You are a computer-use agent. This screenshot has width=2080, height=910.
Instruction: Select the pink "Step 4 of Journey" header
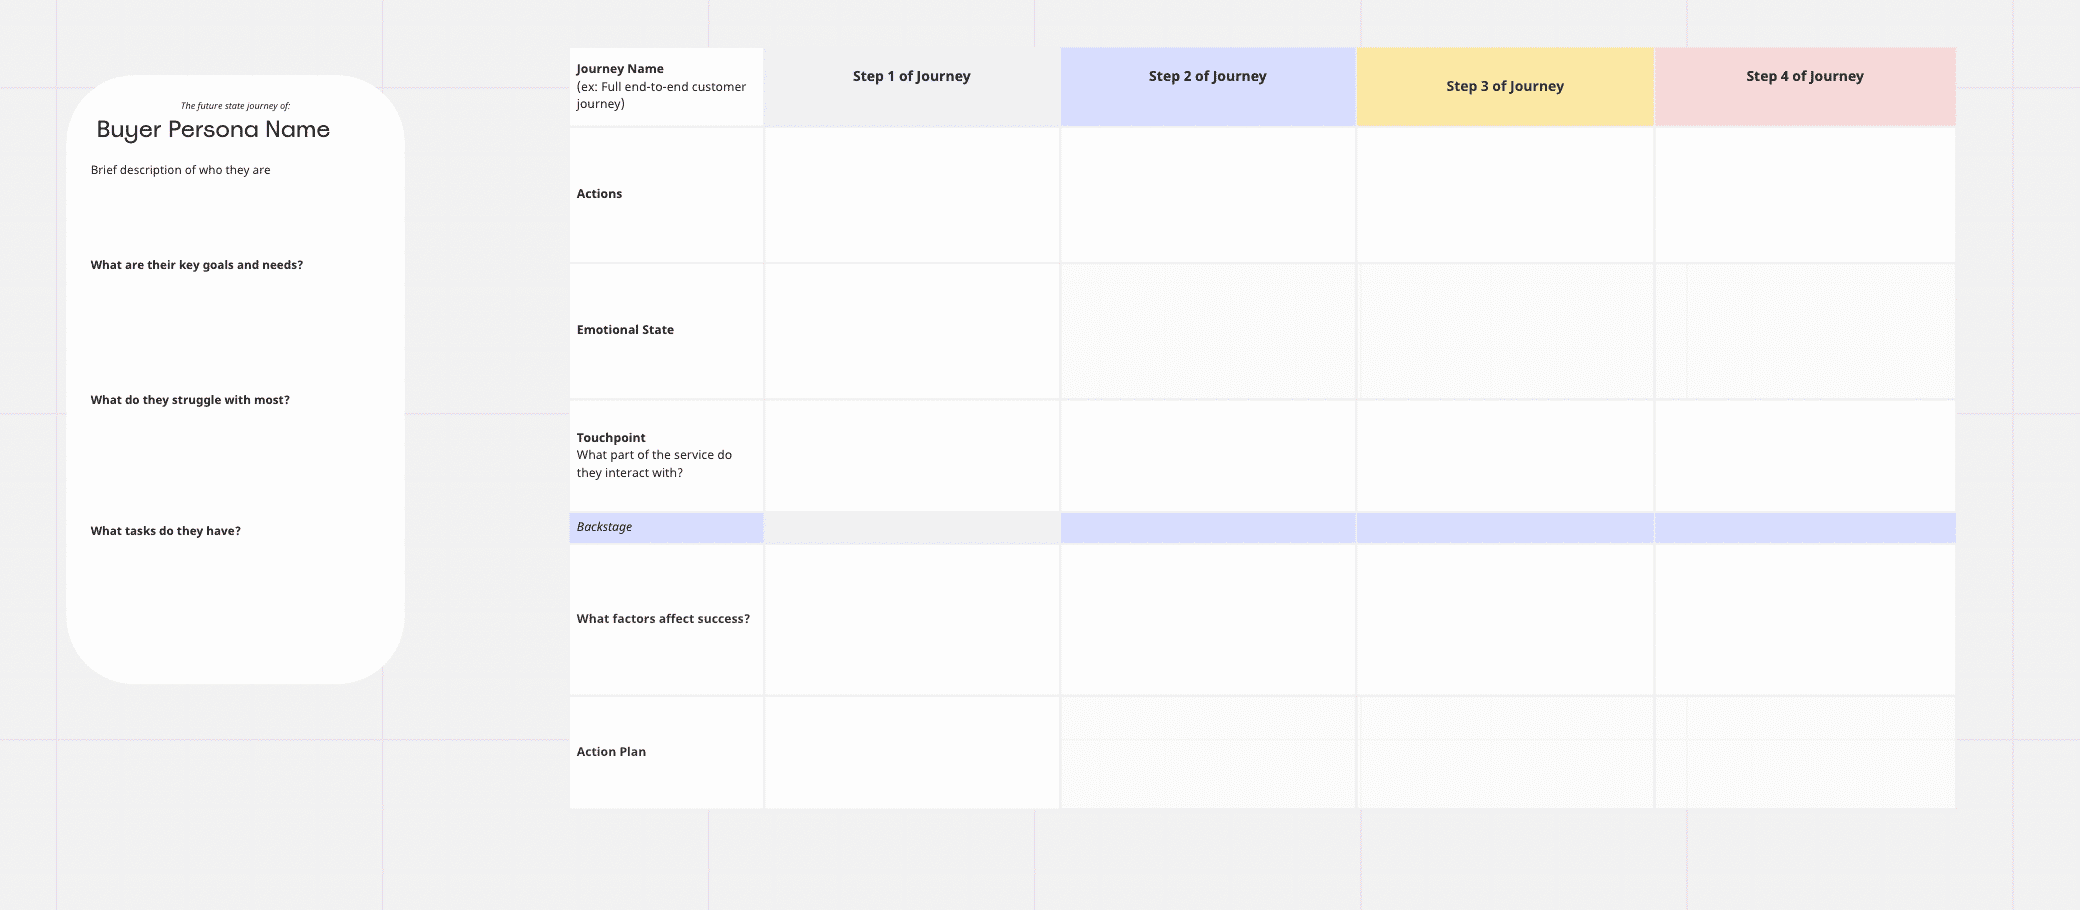click(x=1805, y=87)
